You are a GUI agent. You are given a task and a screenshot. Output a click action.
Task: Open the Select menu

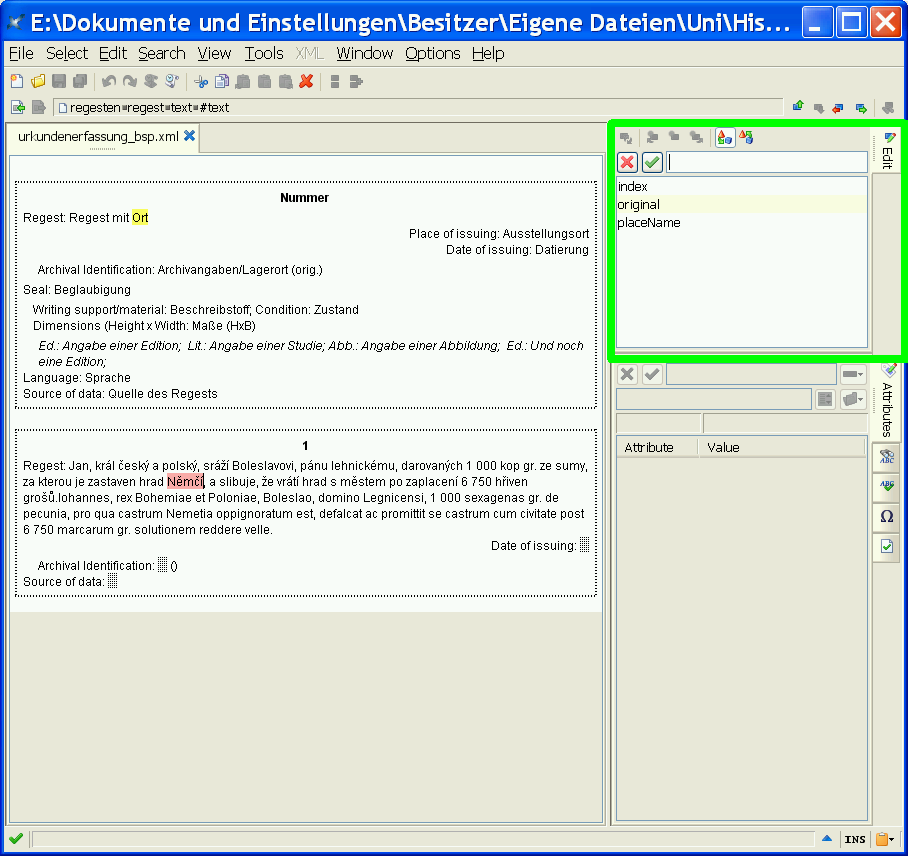tap(67, 53)
